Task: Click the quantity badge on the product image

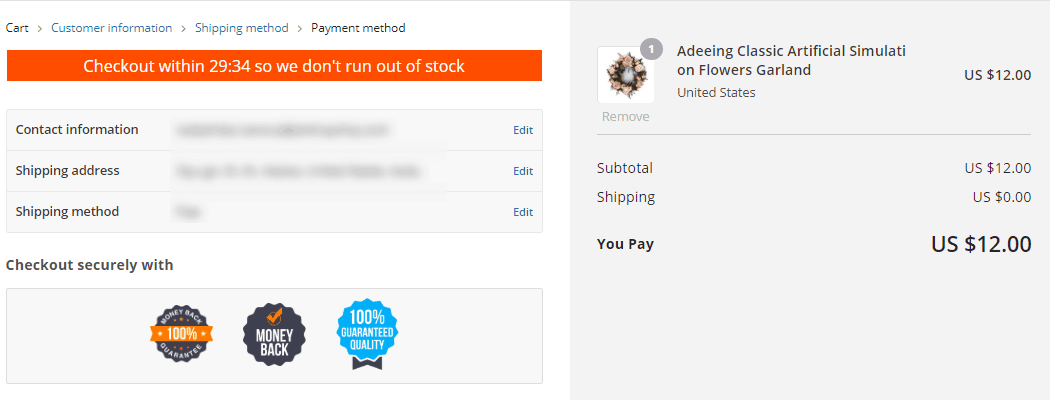Action: [x=651, y=48]
